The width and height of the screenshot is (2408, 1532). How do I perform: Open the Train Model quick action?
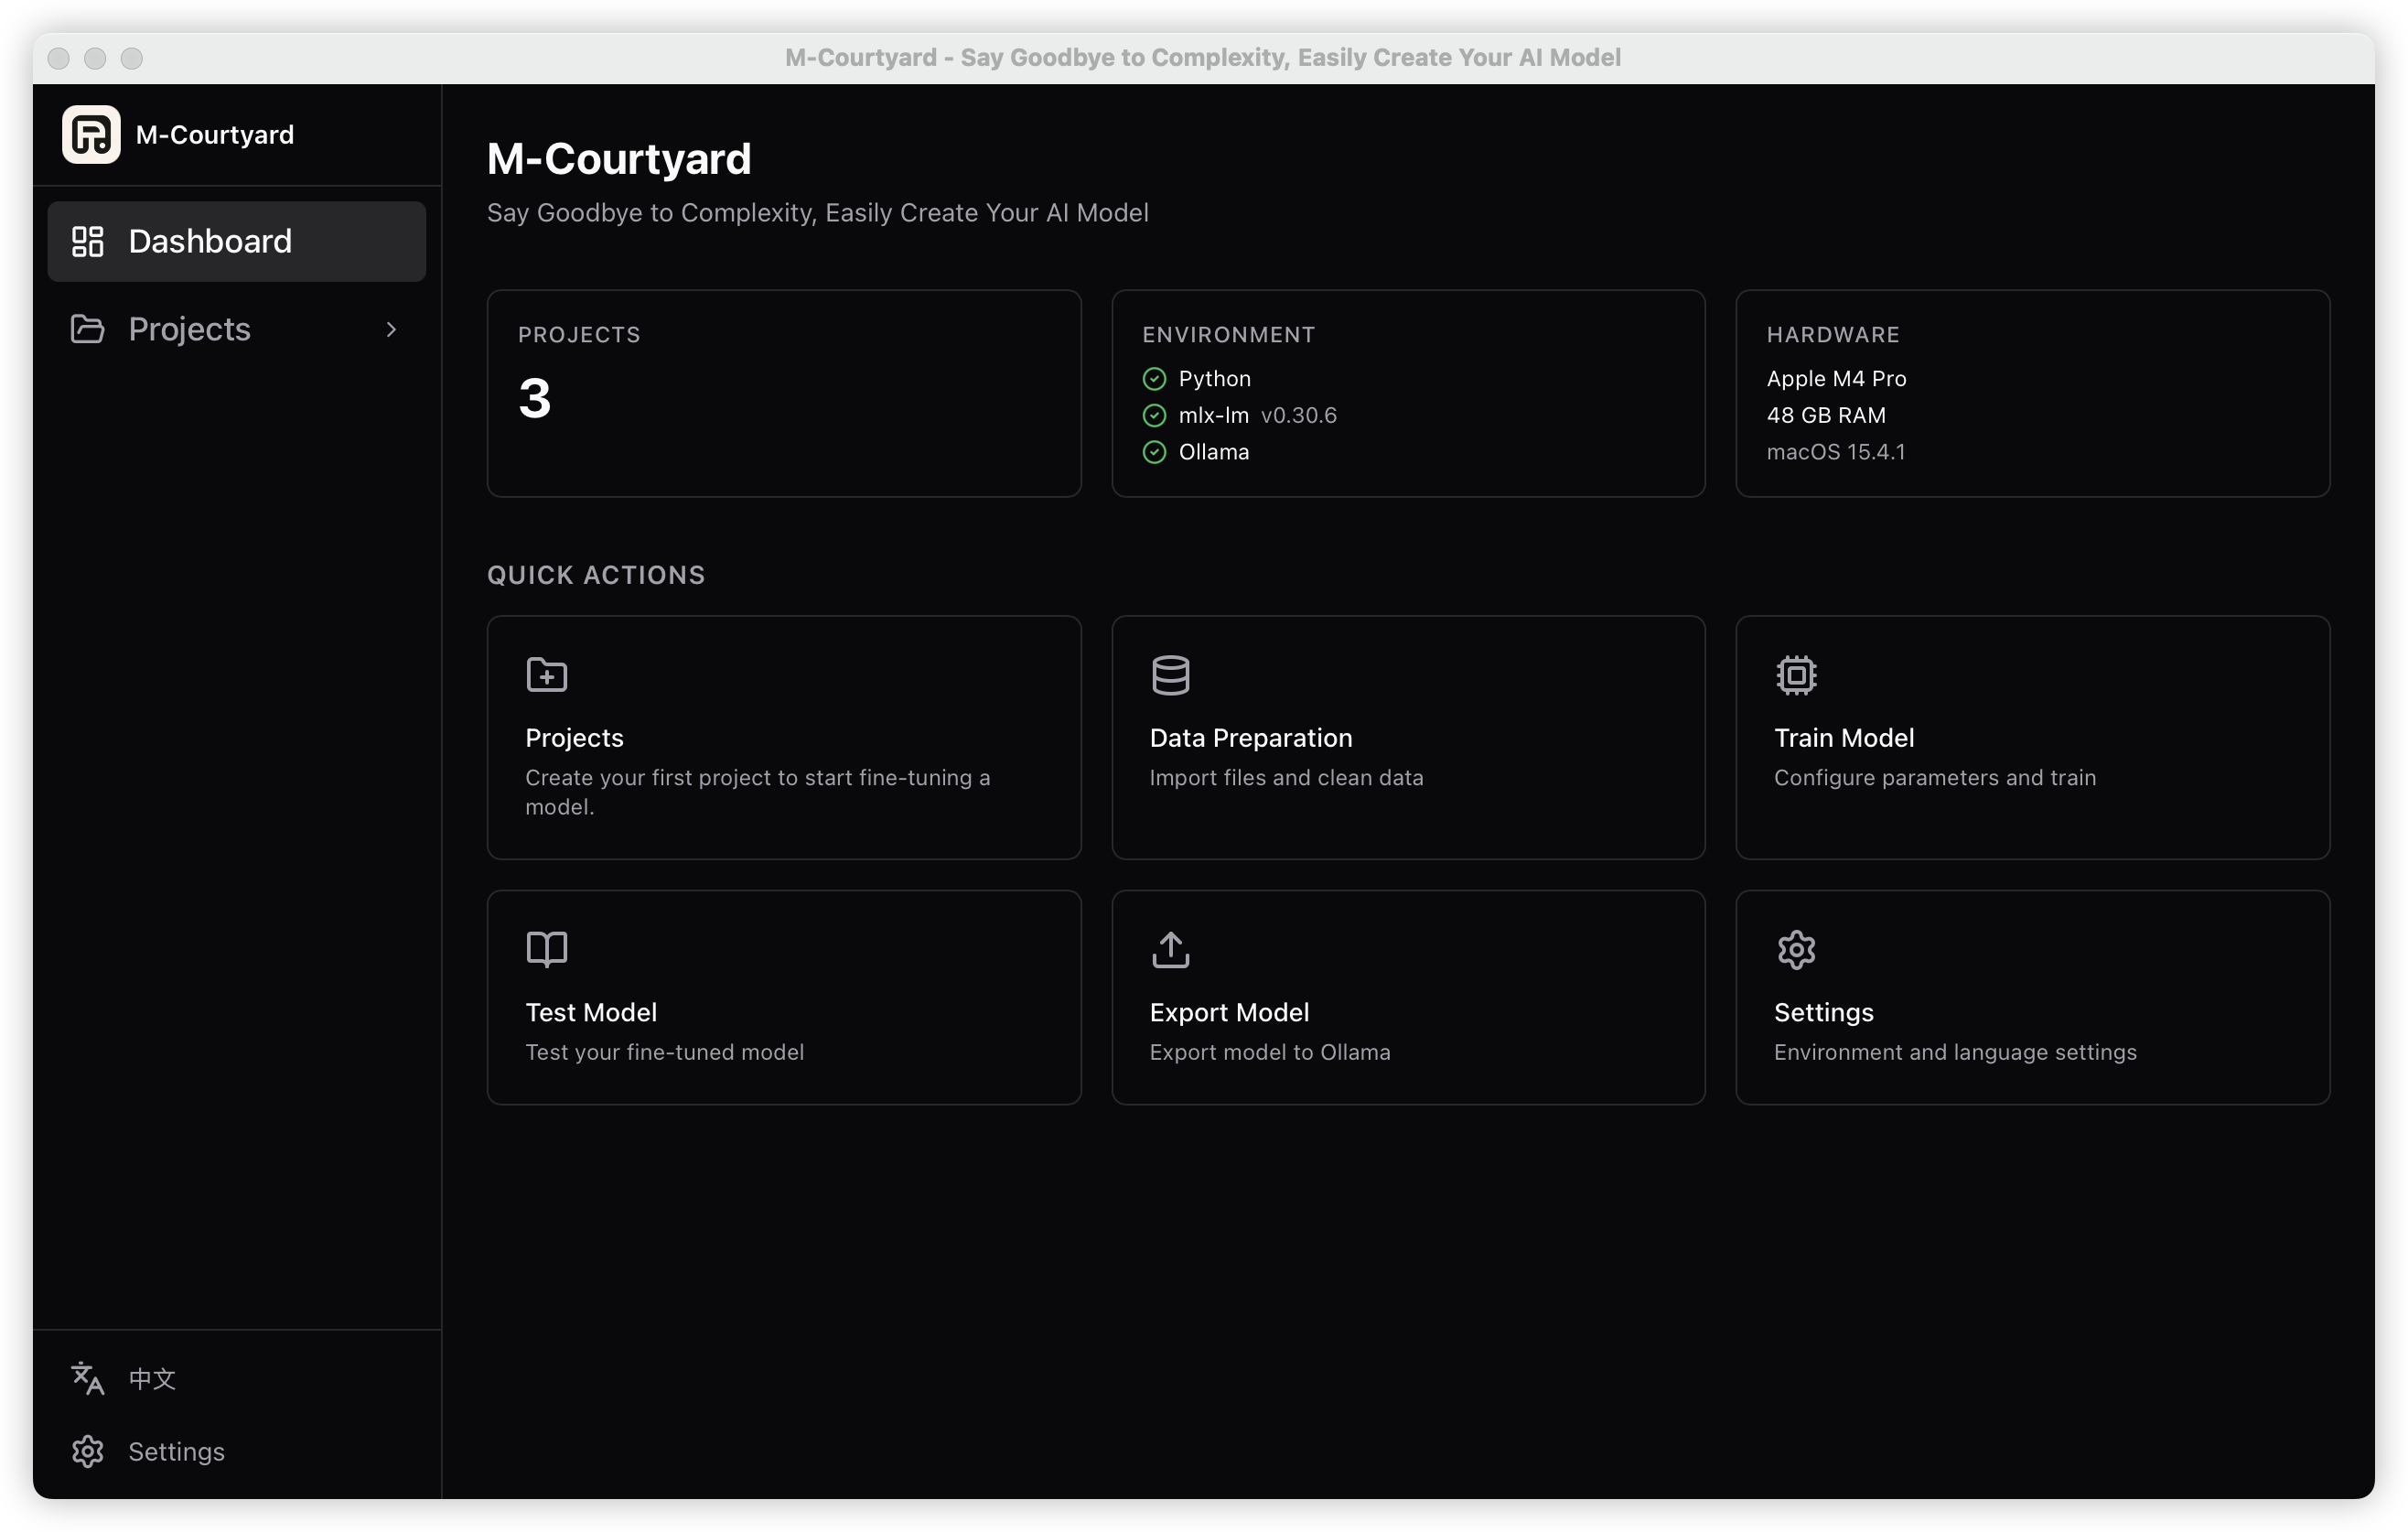[2032, 737]
